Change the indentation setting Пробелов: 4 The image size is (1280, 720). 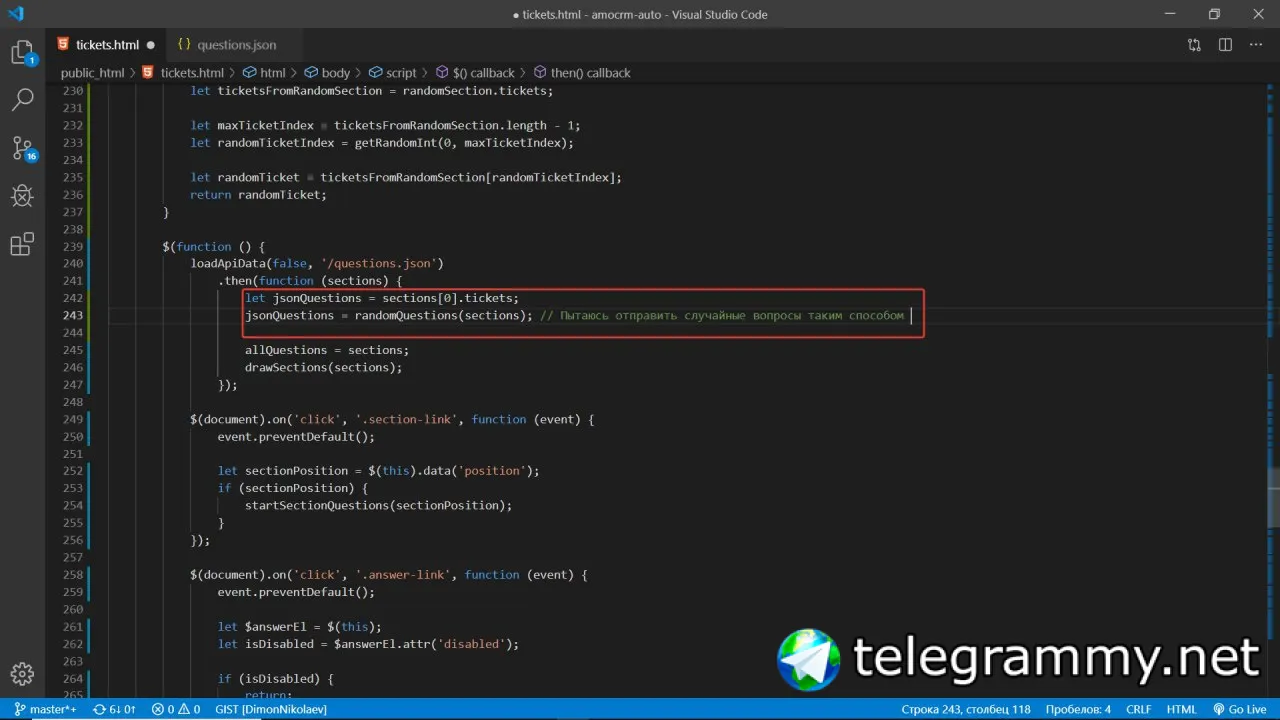pyautogui.click(x=1078, y=709)
